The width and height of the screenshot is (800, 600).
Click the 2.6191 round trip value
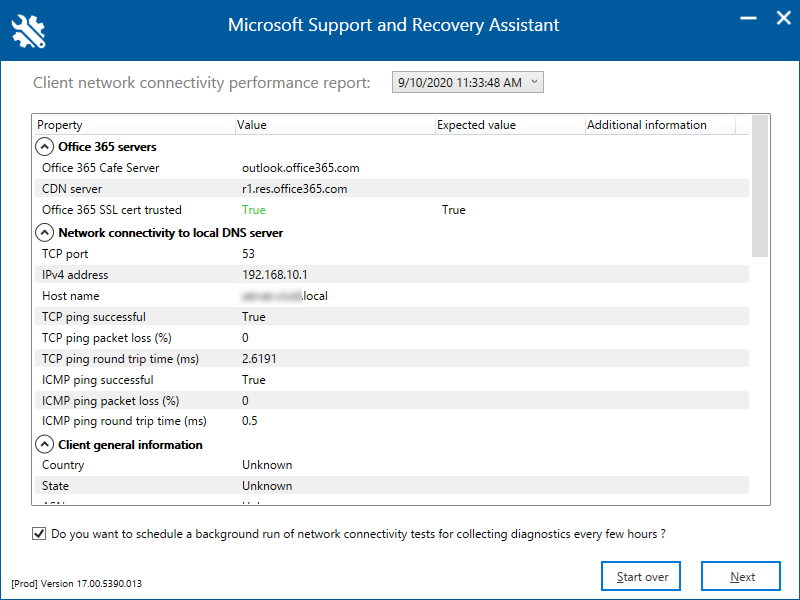click(x=259, y=359)
